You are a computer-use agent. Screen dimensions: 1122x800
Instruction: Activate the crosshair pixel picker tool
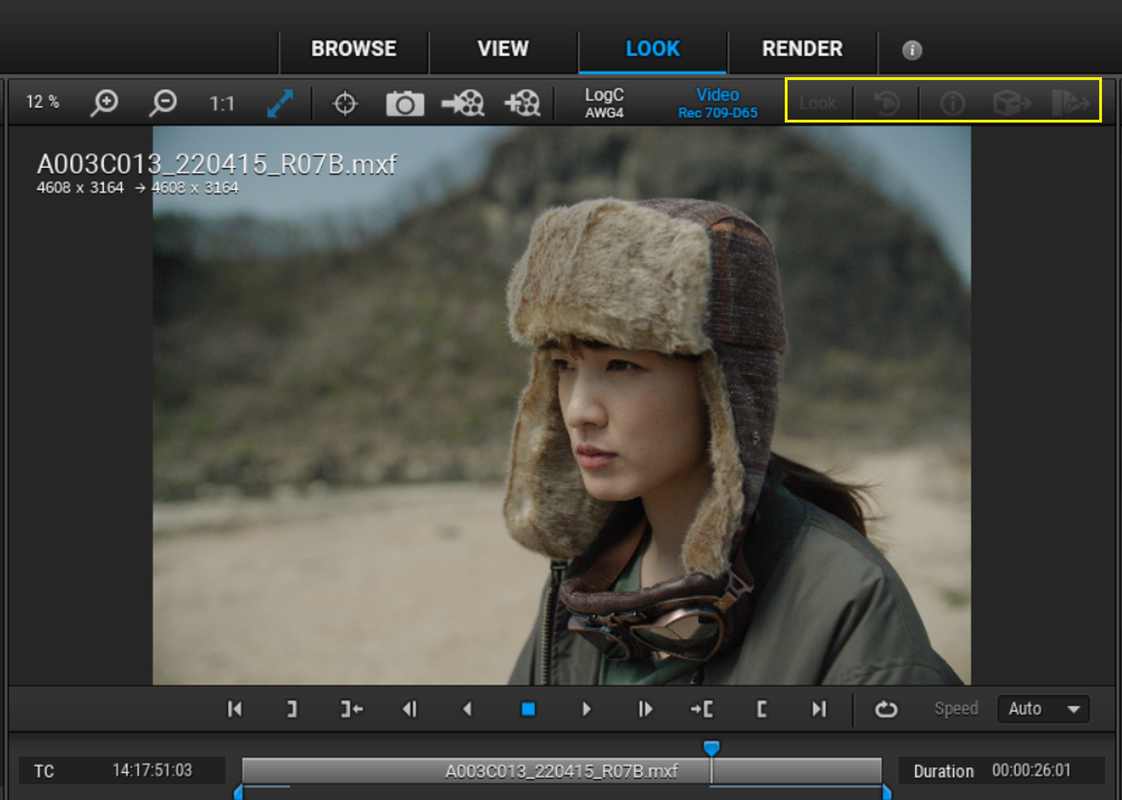click(345, 103)
